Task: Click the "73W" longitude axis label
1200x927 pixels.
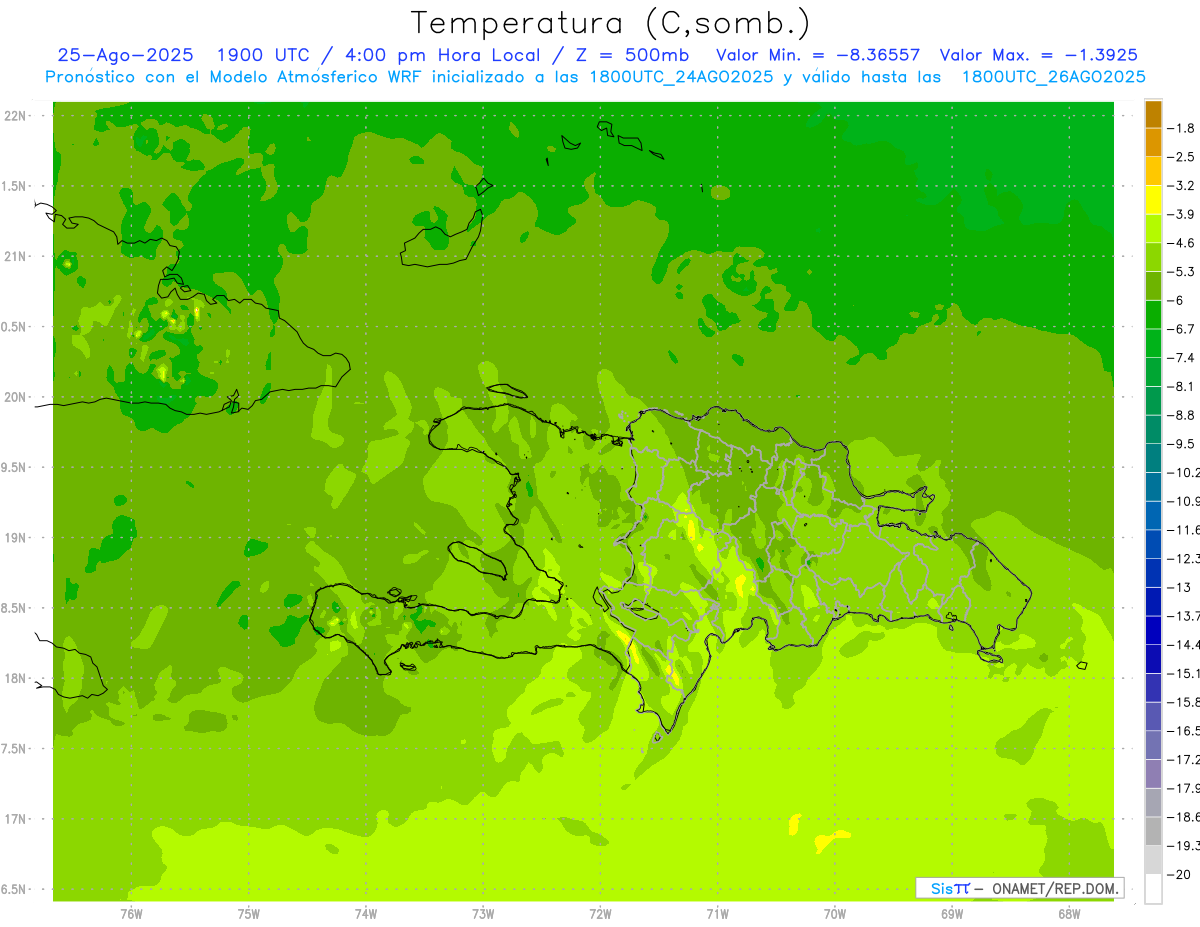Action: click(483, 914)
